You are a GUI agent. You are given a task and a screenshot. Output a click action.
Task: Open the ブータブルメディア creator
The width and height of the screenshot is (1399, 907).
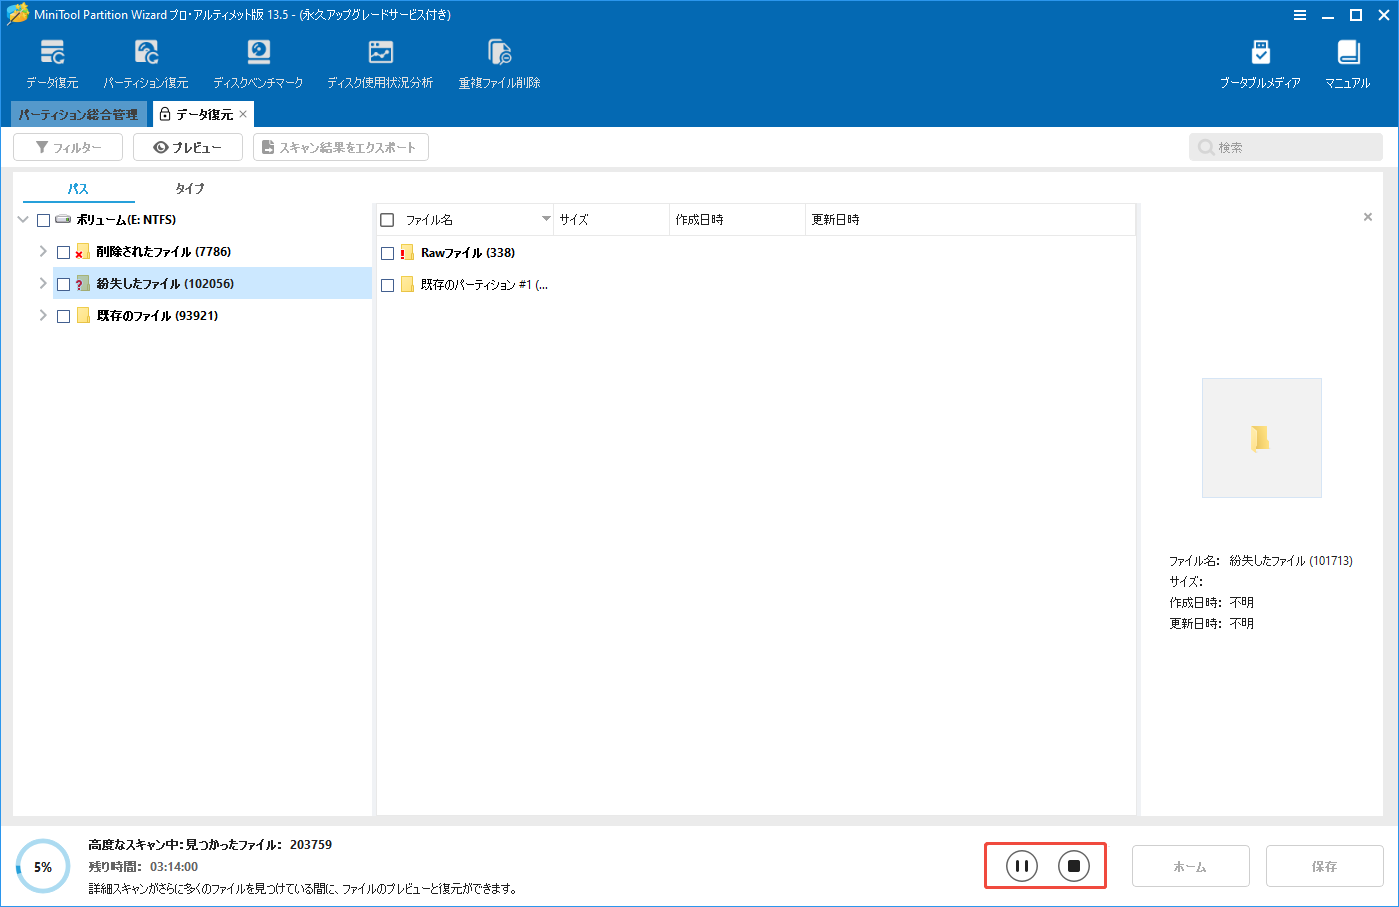click(1261, 62)
